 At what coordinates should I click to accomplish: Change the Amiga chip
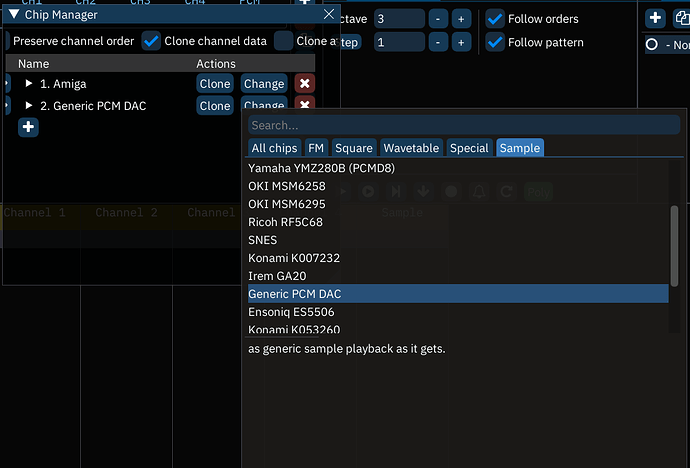[264, 84]
